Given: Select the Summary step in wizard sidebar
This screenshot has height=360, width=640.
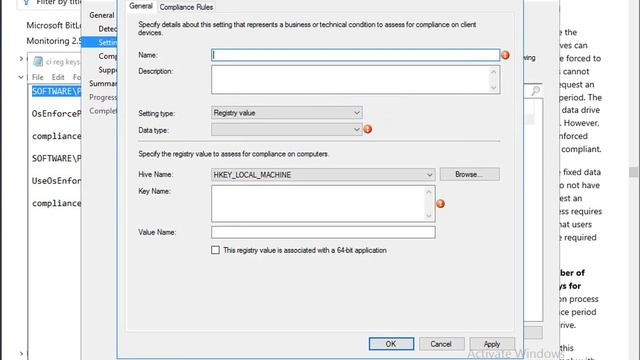Looking at the screenshot, I should coord(103,83).
